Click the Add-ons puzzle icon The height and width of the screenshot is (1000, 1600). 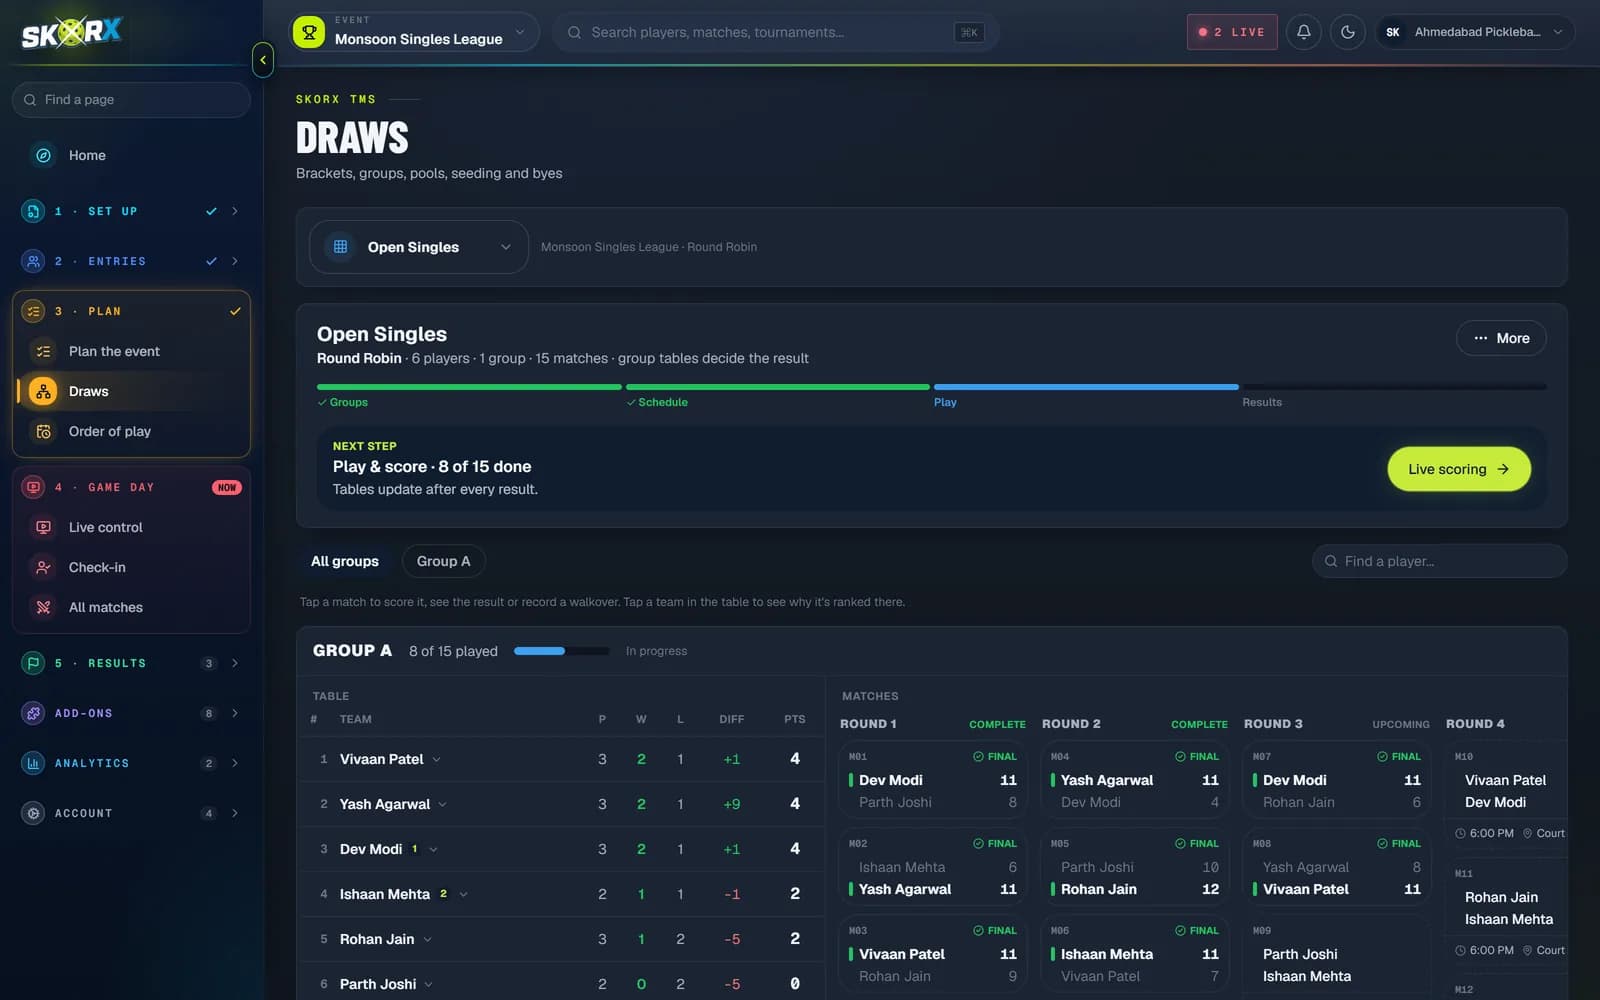[33, 713]
